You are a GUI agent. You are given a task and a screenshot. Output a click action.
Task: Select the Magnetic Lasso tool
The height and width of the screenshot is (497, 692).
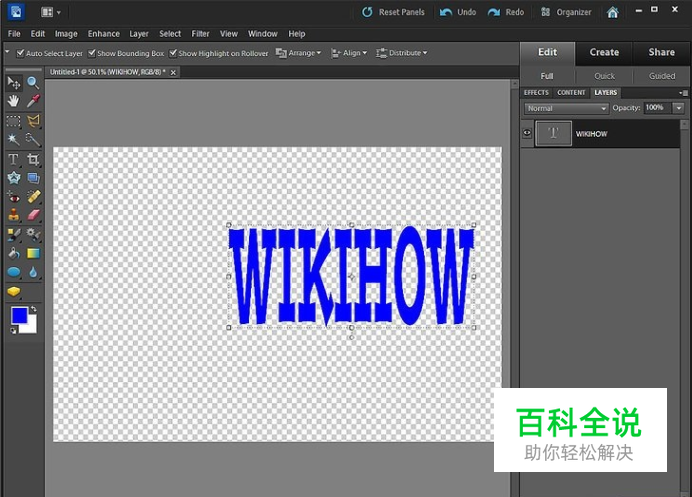(33, 120)
